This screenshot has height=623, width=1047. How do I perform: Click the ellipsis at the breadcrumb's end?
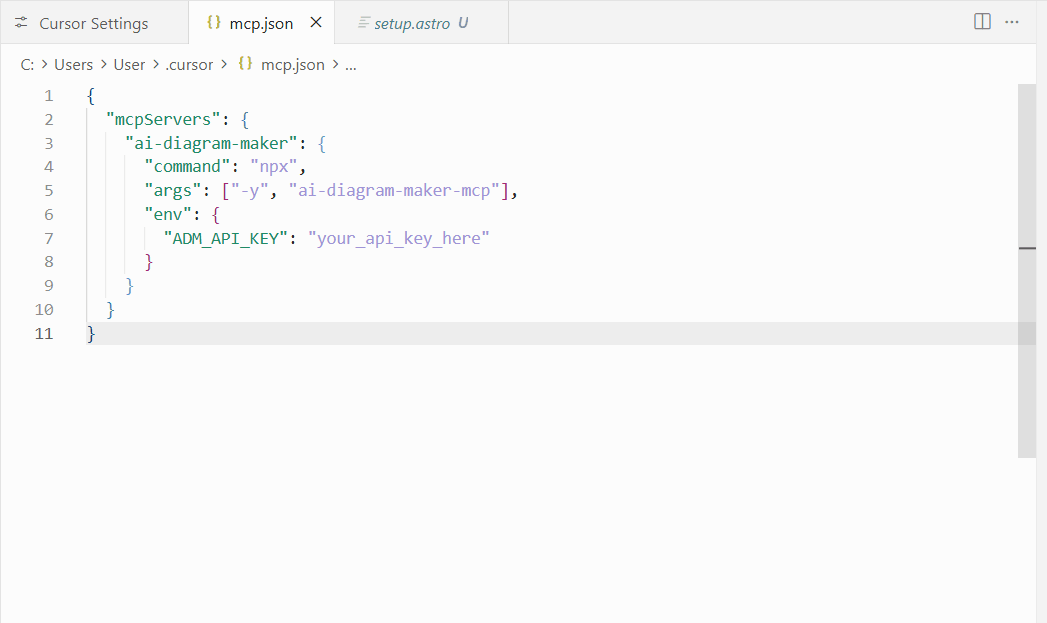point(350,64)
